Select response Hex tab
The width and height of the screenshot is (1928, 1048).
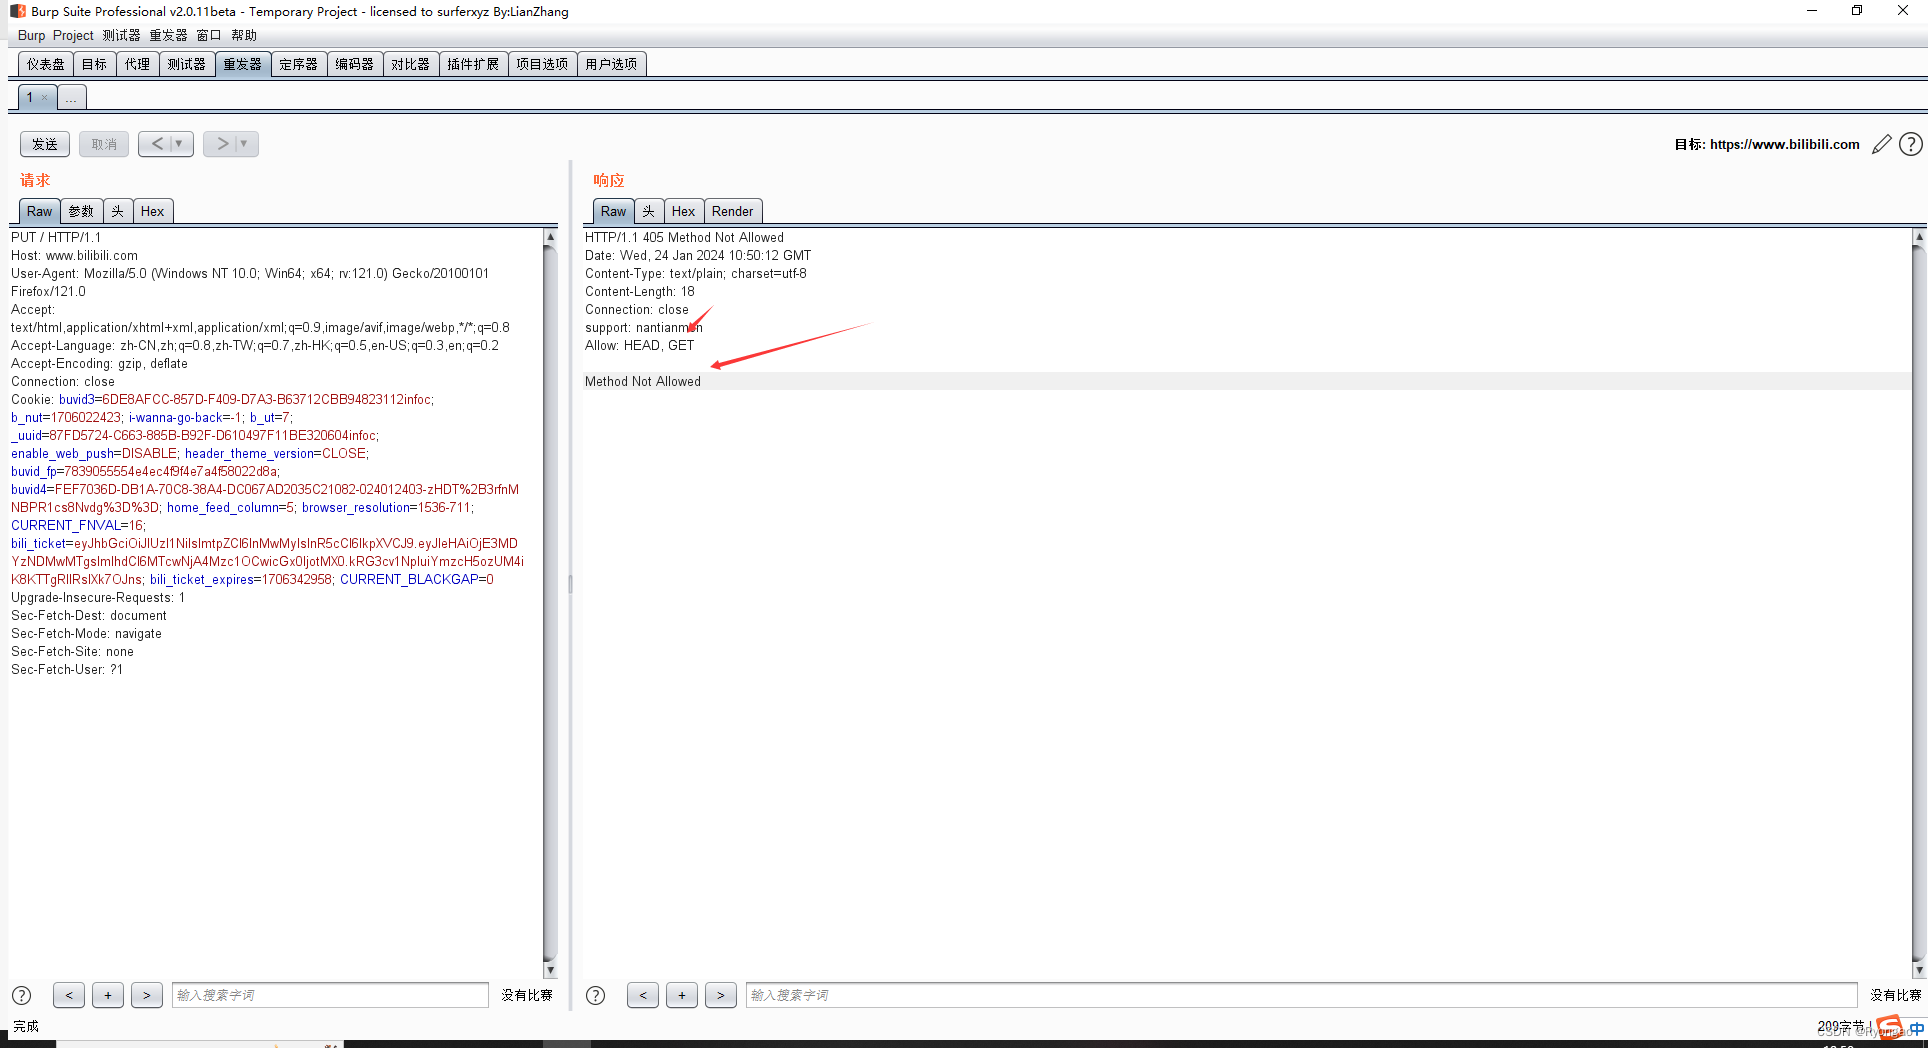coord(684,211)
